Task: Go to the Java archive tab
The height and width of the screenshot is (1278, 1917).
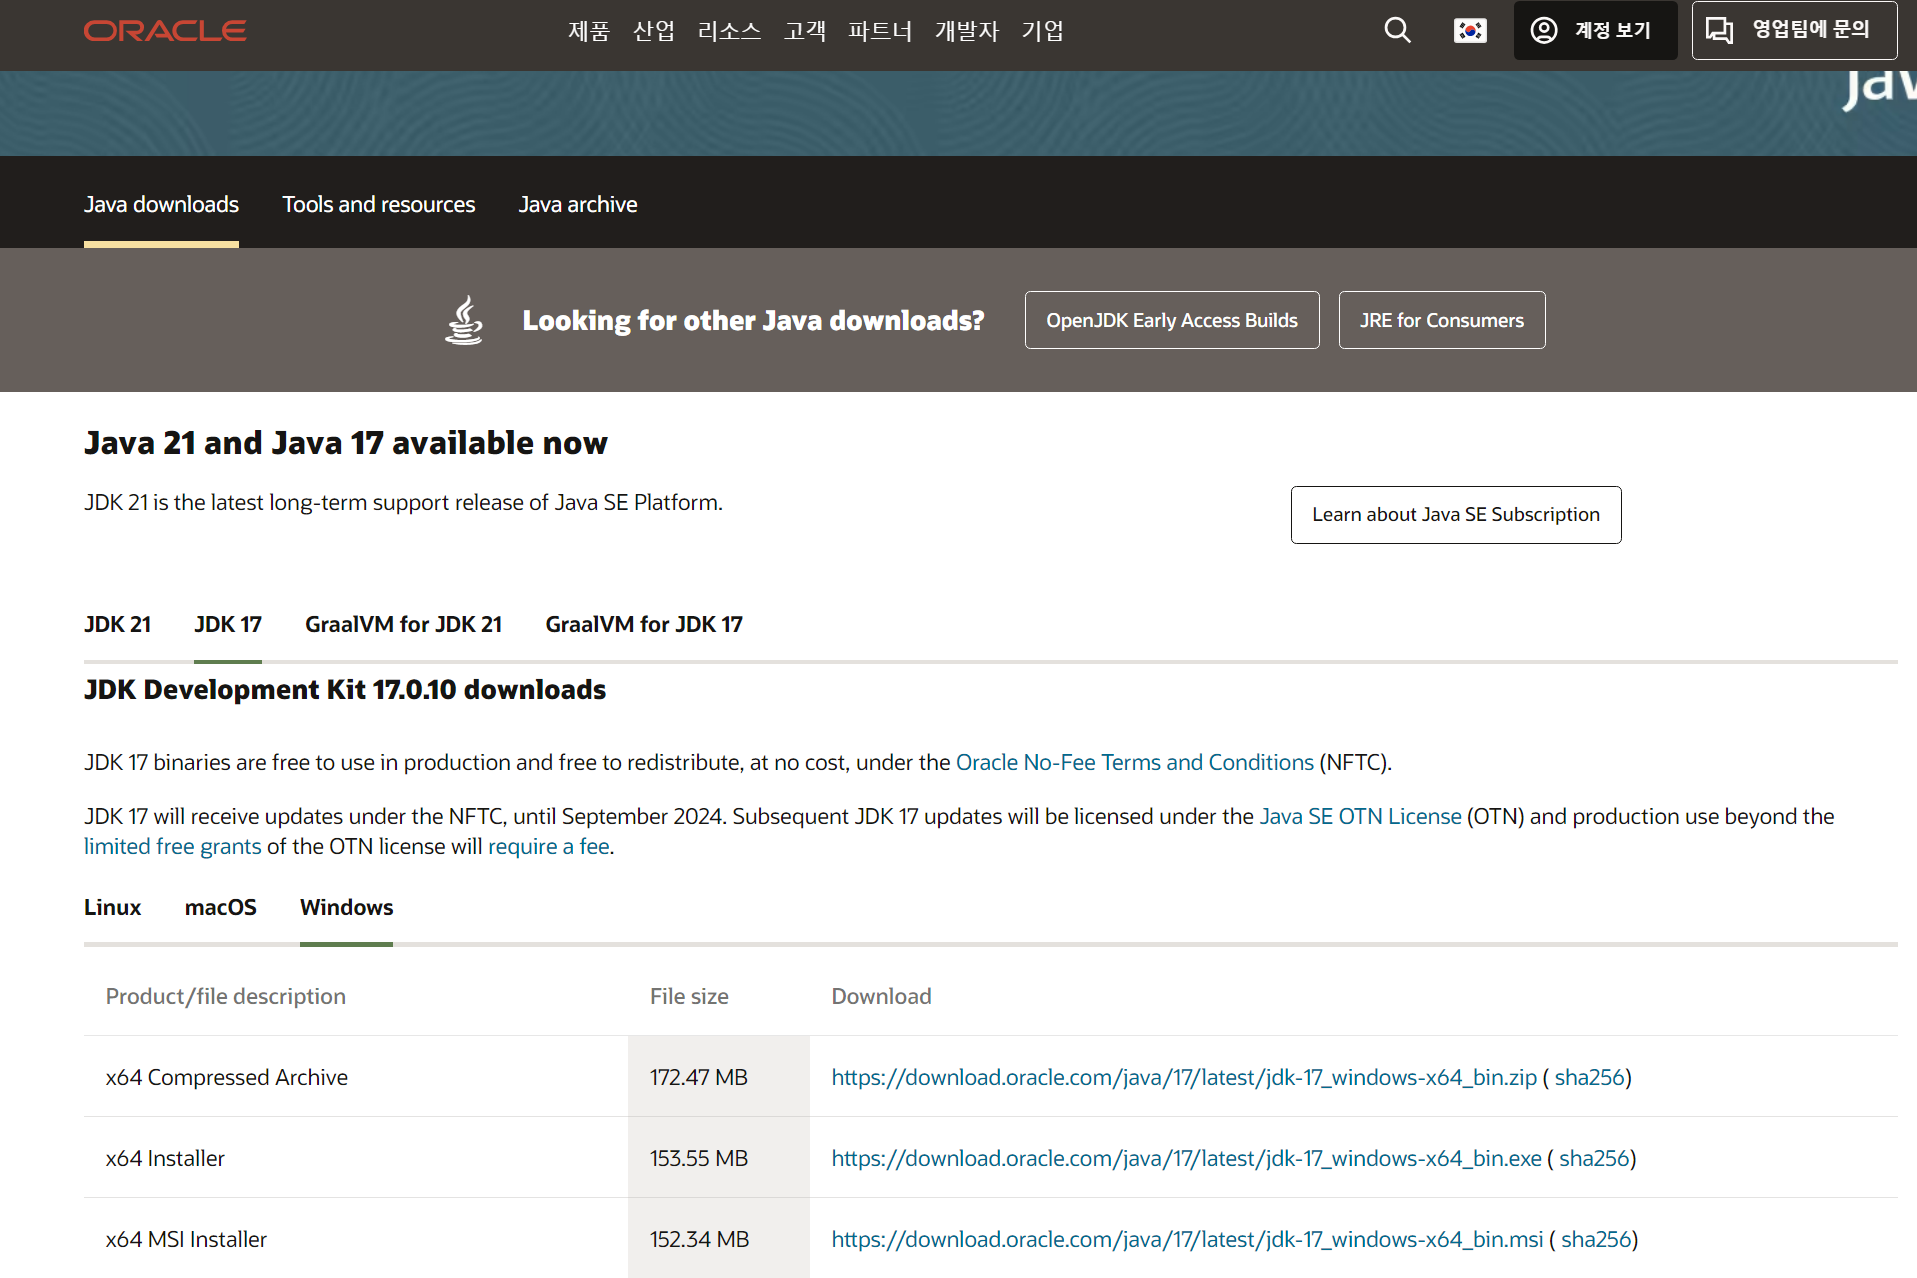Action: (578, 204)
